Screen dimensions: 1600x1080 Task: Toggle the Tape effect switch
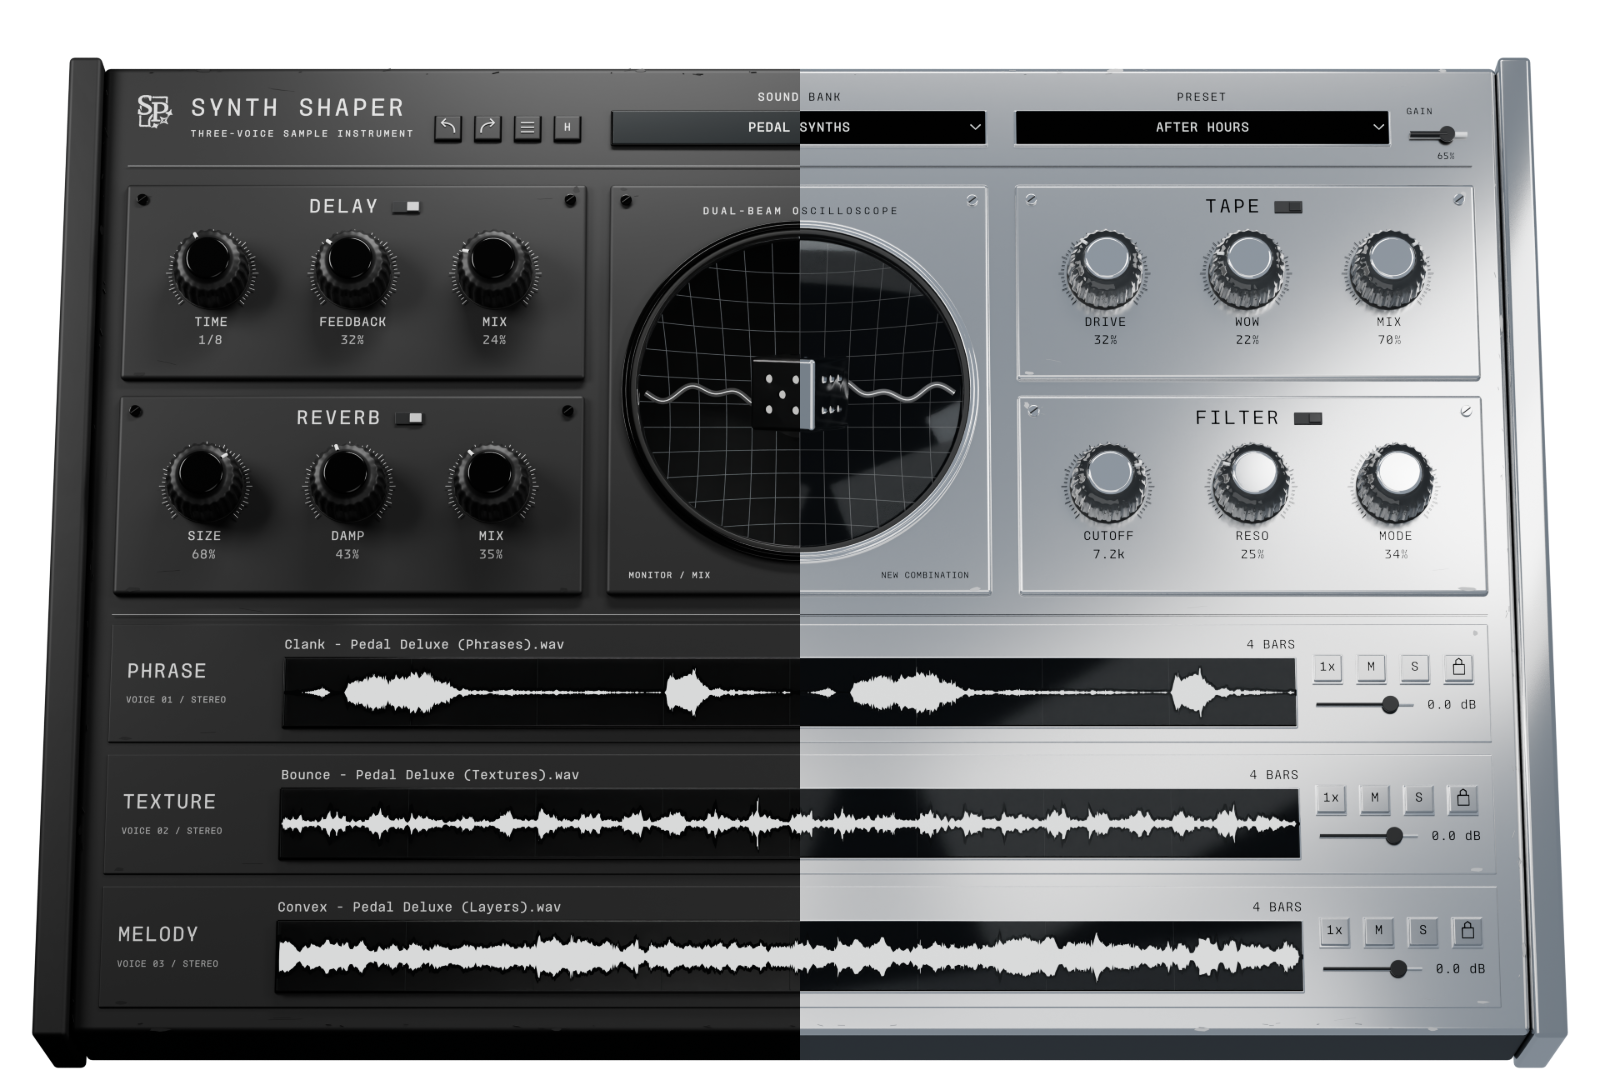(x=1288, y=207)
